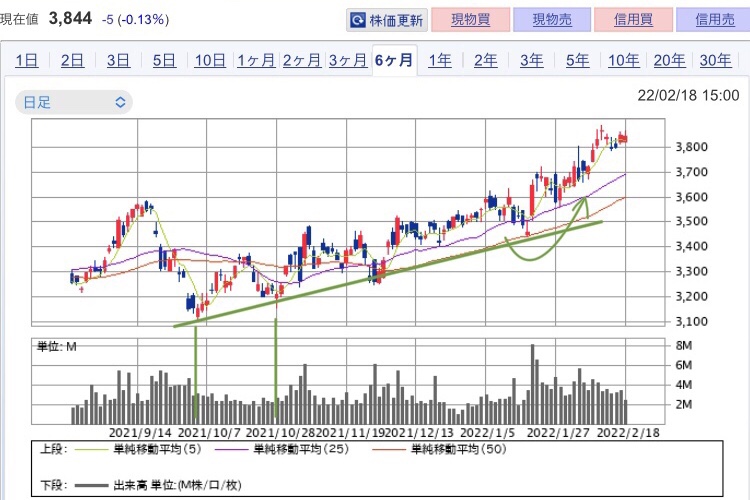
Task: Select the active 6ヶ月 tab
Action: click(x=394, y=60)
